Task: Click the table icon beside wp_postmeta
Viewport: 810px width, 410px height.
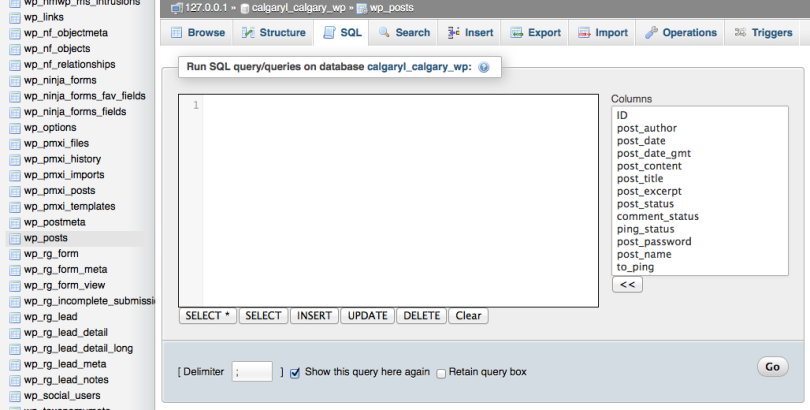Action: pyautogui.click(x=15, y=223)
